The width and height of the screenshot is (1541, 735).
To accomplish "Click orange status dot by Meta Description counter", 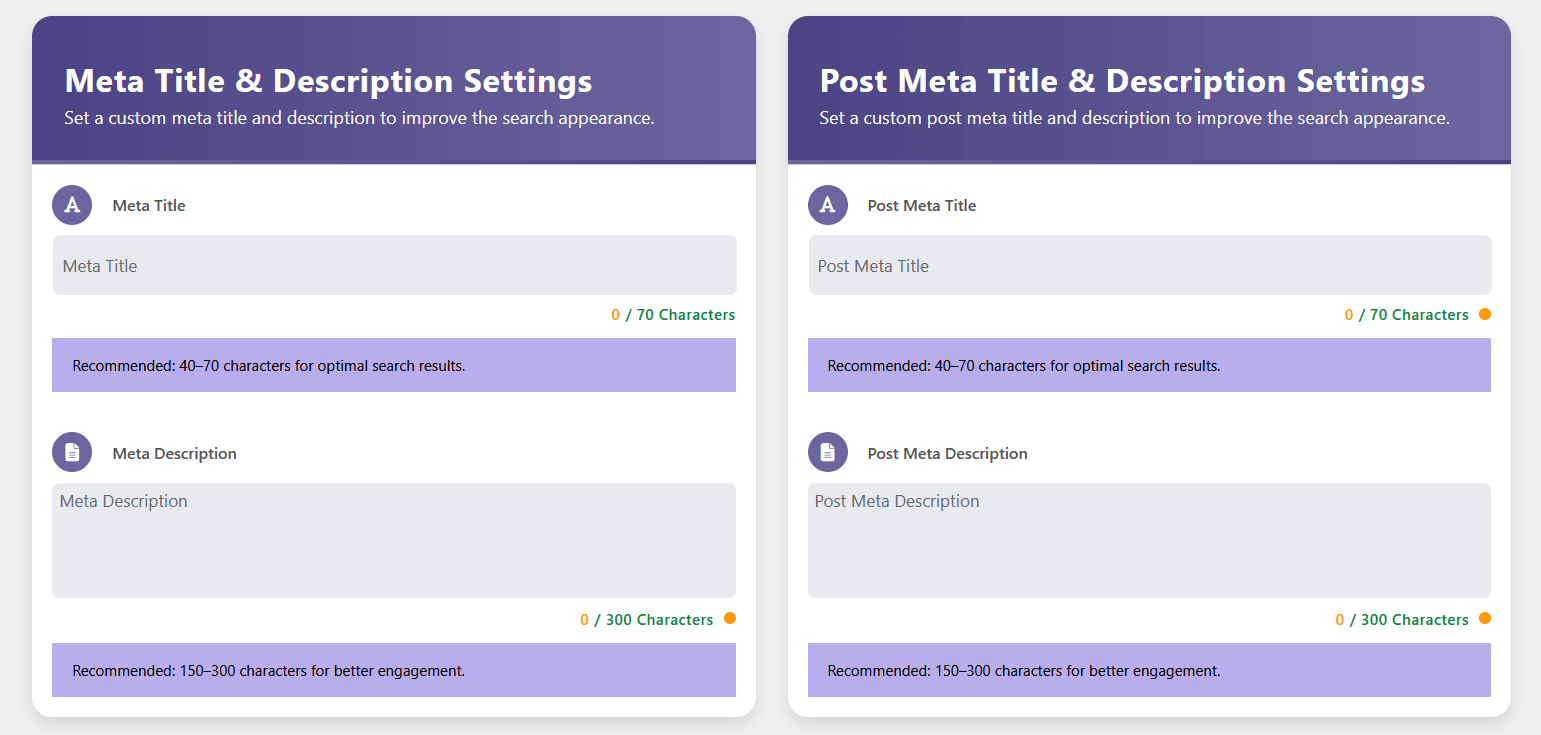I will click(x=729, y=618).
